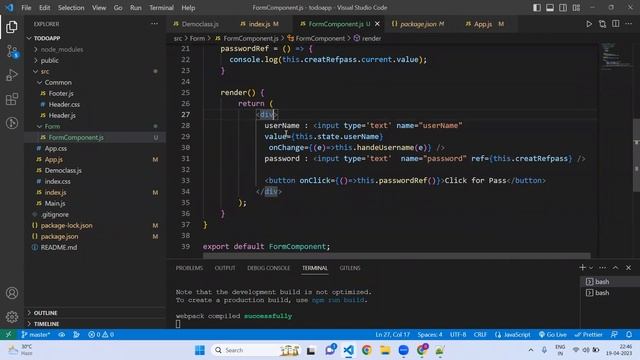The height and width of the screenshot is (360, 640).
Task: Toggle Panel layout icon
Action: pos(550,8)
